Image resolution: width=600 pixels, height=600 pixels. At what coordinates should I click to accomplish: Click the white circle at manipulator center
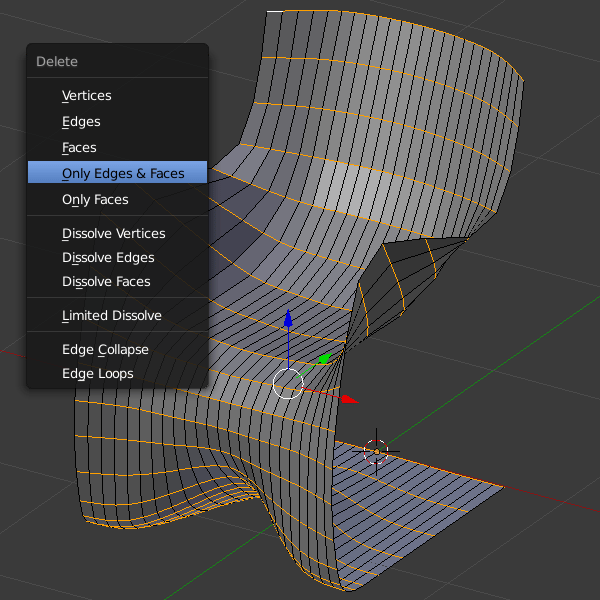click(288, 382)
